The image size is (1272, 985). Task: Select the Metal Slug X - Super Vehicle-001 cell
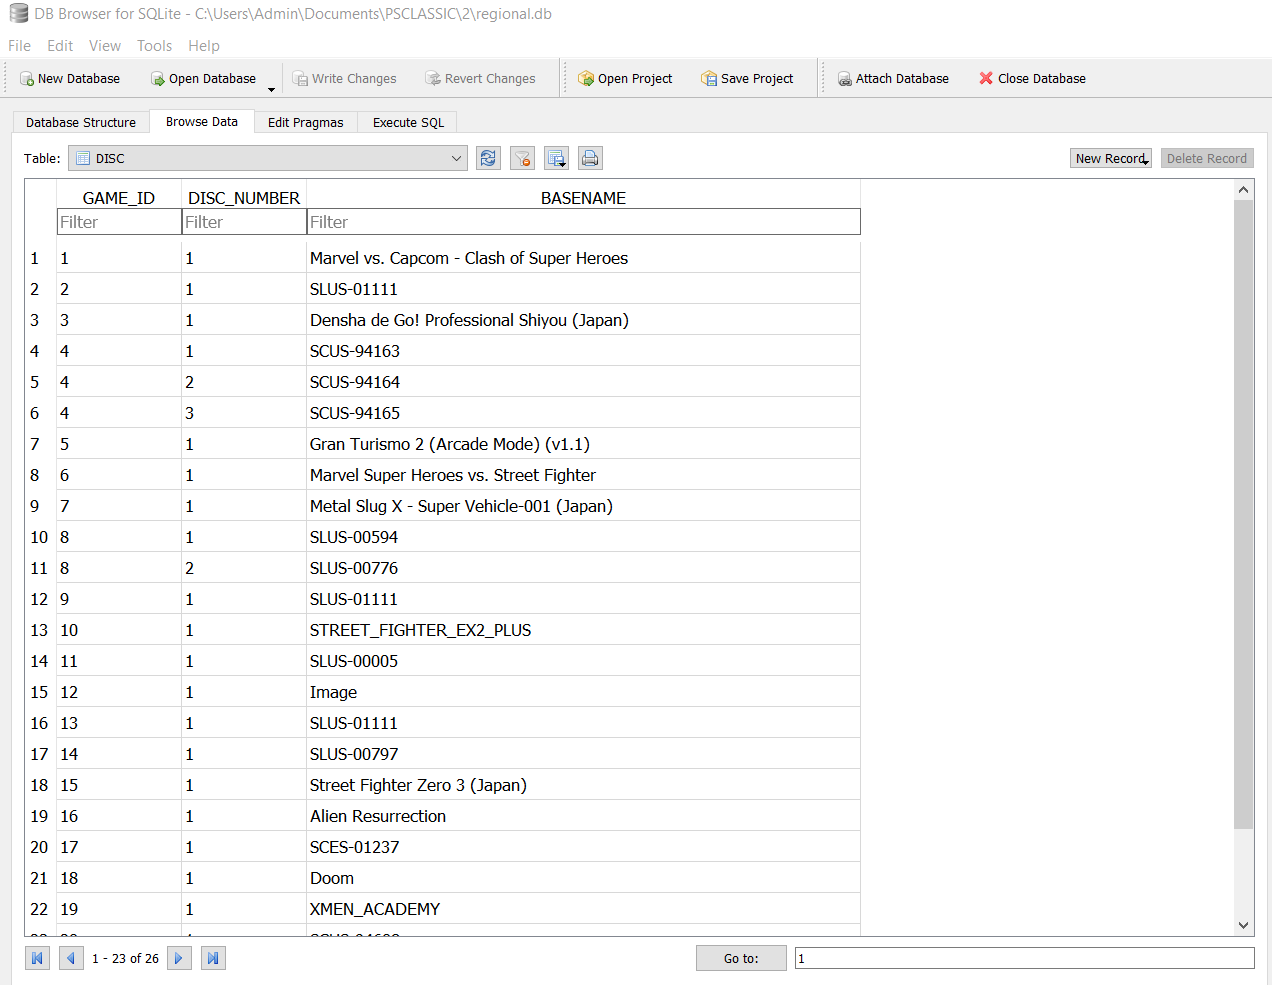point(583,506)
